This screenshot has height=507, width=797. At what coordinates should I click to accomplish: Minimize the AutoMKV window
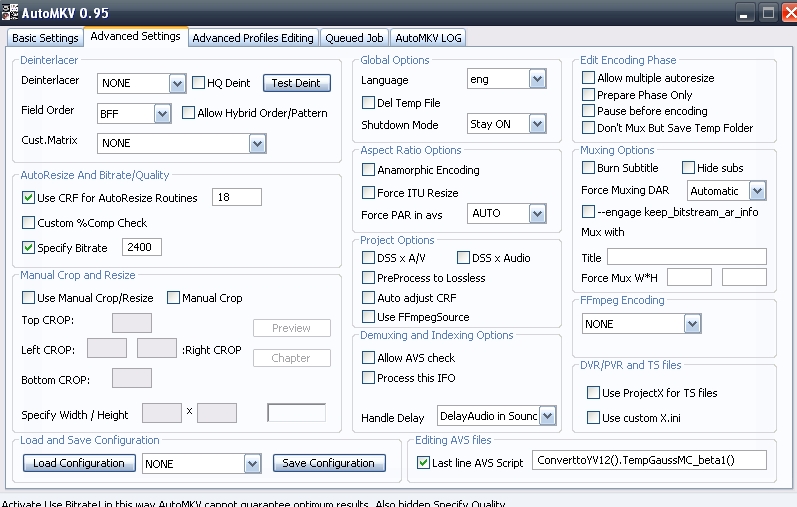(x=744, y=13)
